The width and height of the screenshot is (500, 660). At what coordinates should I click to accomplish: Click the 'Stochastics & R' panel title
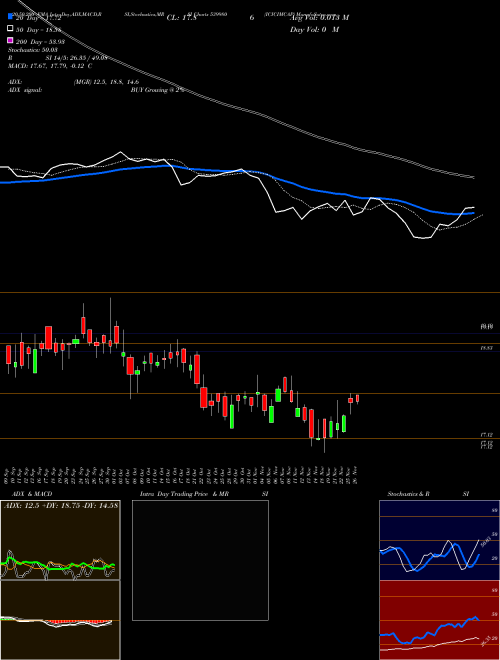click(408, 494)
